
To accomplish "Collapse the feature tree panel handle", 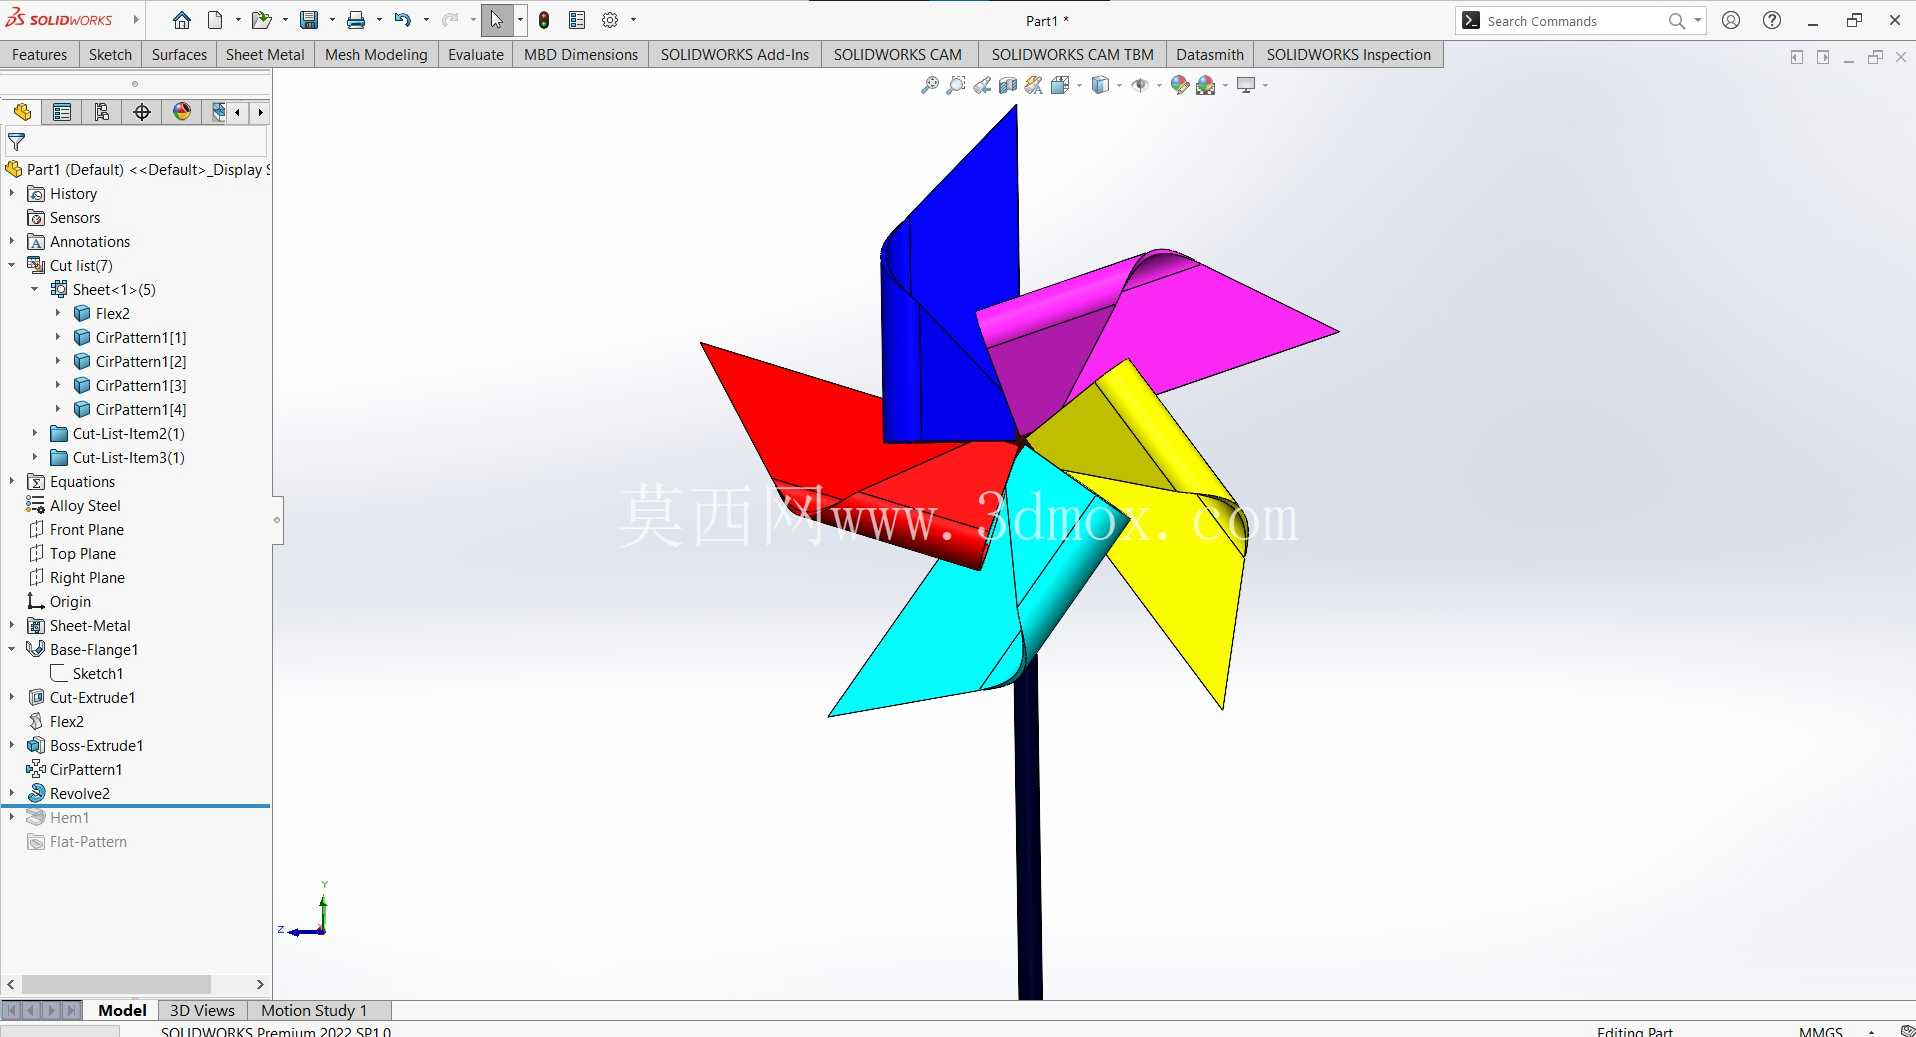I will (x=277, y=520).
